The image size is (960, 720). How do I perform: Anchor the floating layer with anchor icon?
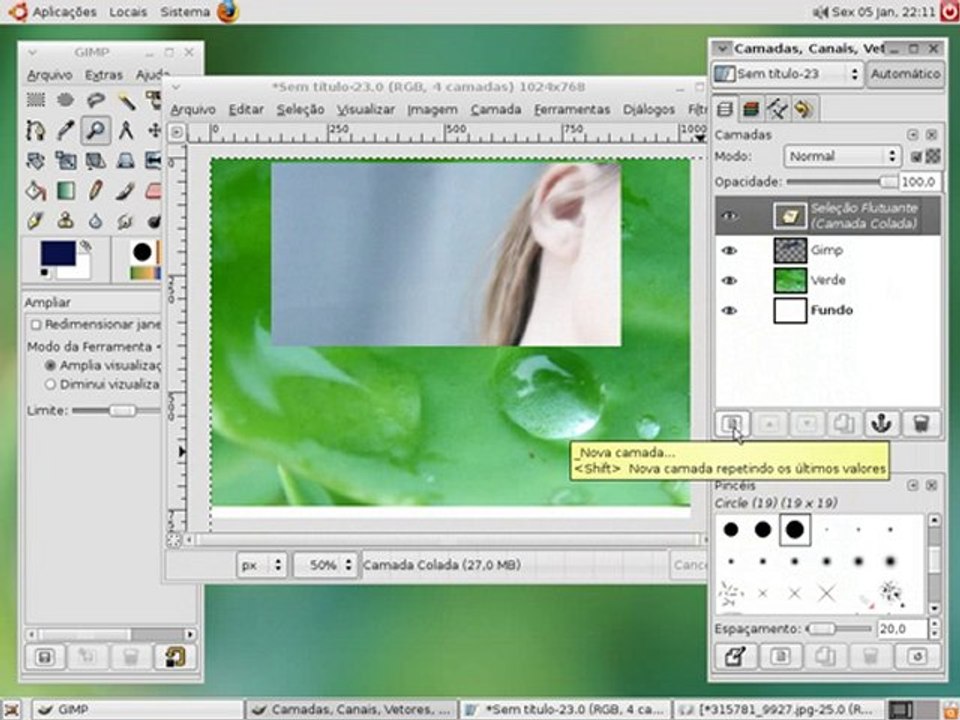point(882,424)
